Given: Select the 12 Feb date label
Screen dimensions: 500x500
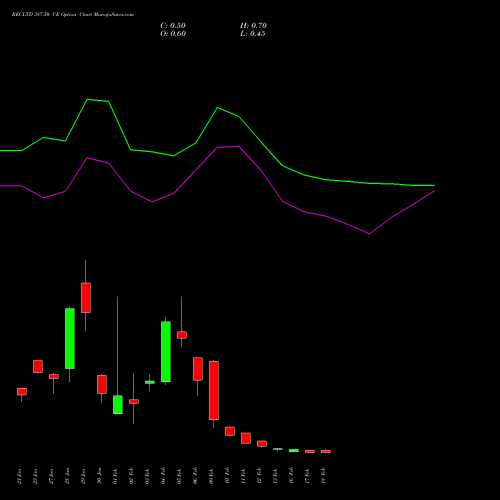Looking at the screenshot, I should coord(259,476).
